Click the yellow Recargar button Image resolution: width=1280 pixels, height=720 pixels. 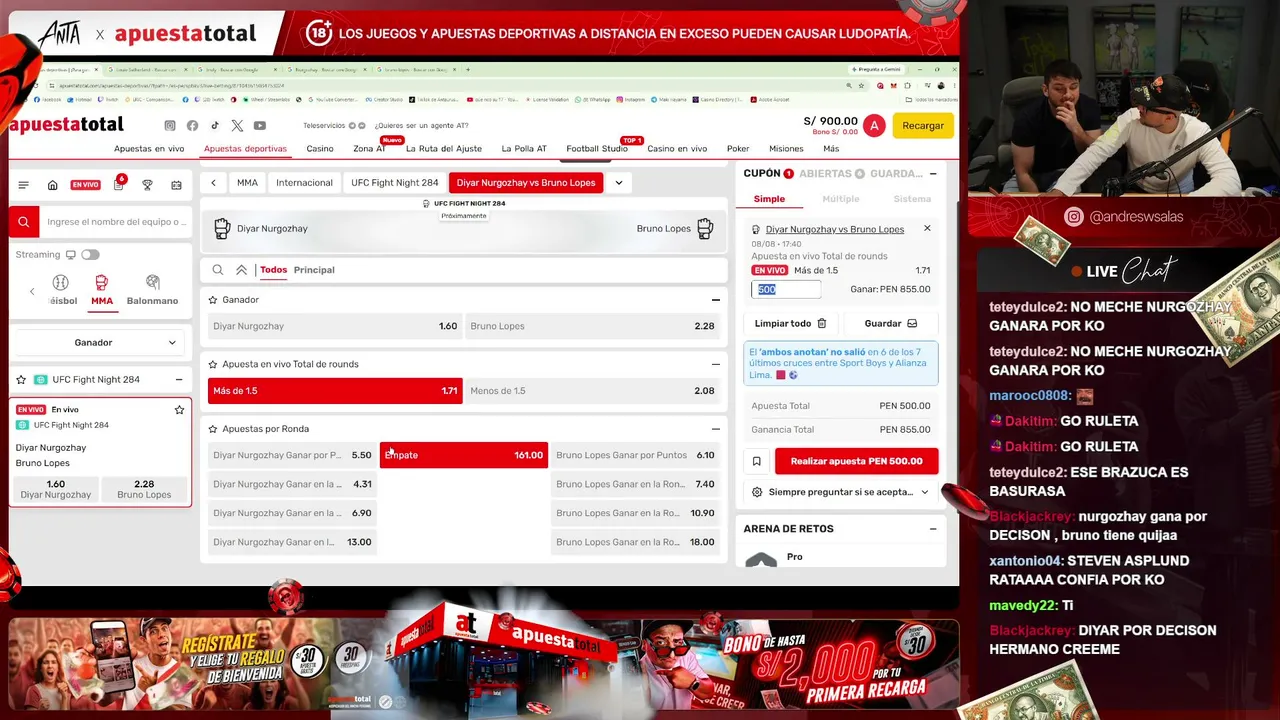click(923, 126)
